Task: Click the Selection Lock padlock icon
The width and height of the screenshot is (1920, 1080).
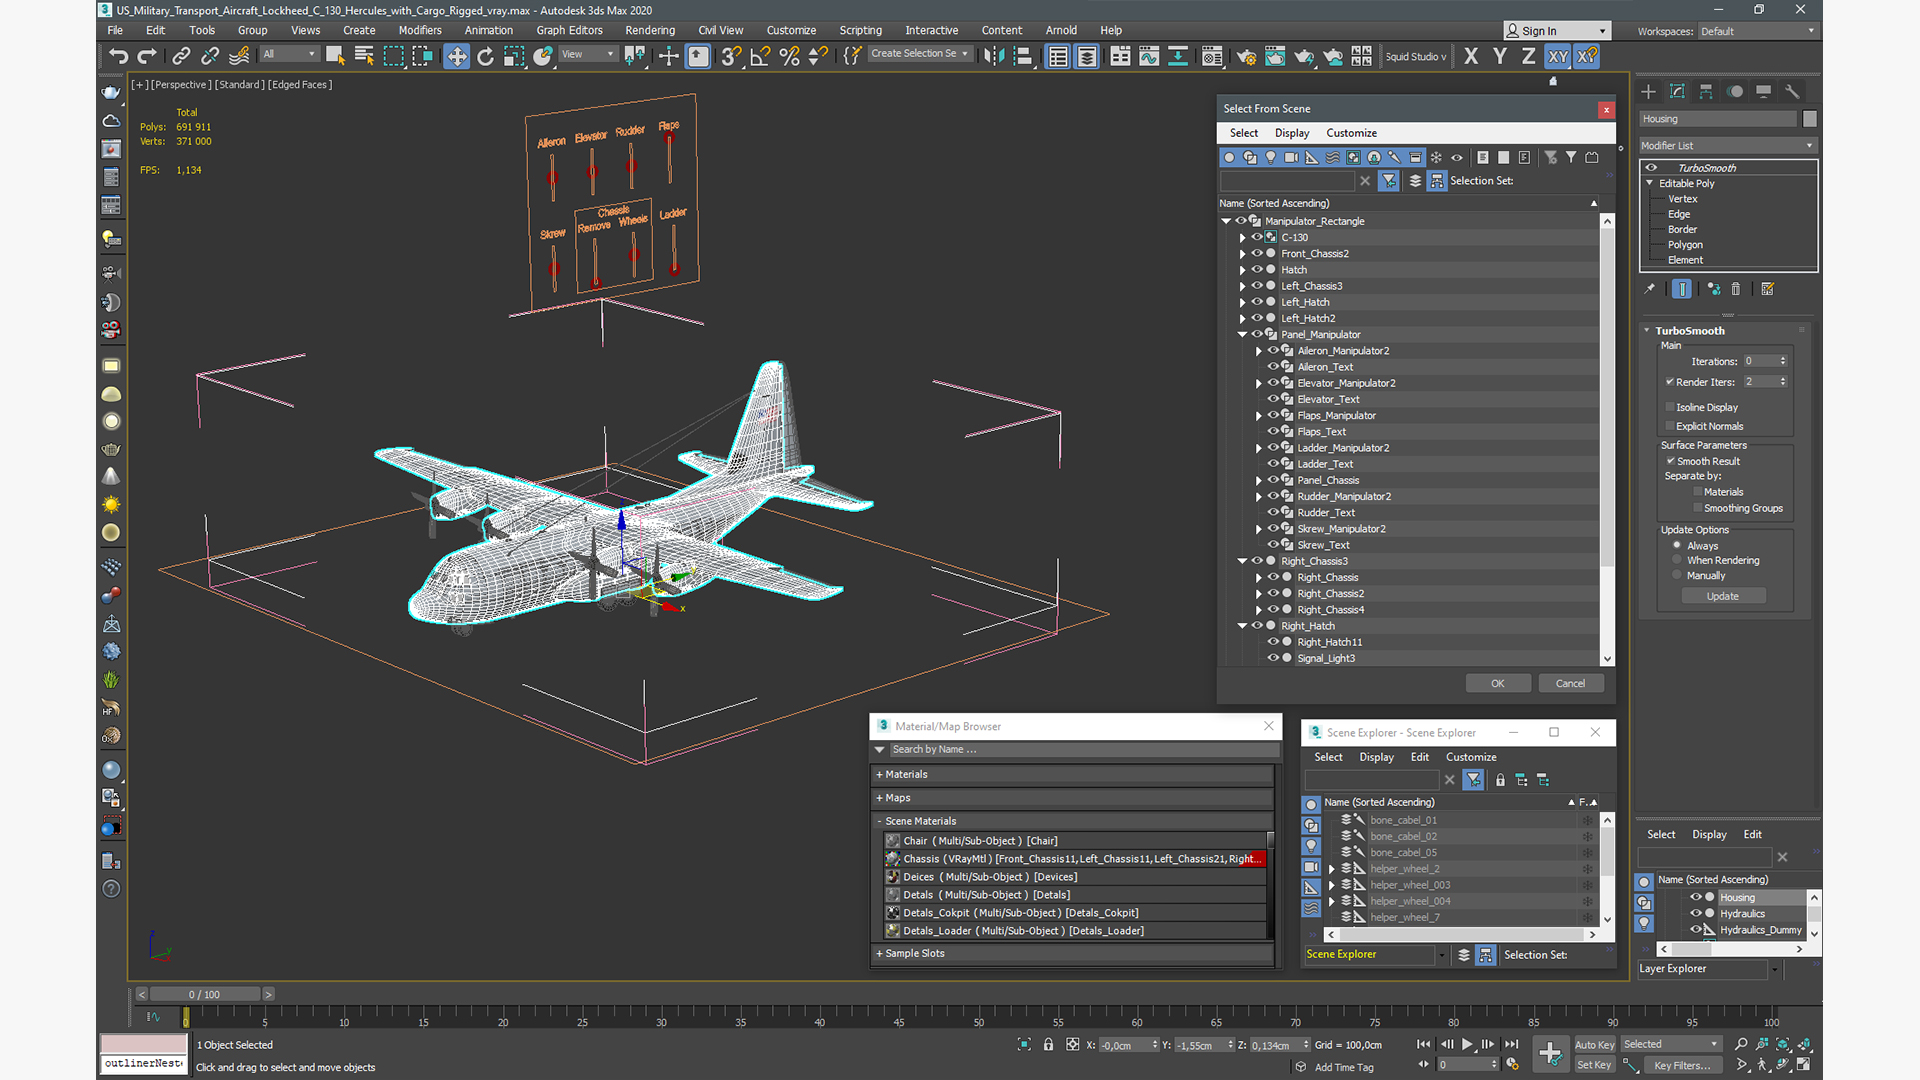Action: coord(1048,1044)
